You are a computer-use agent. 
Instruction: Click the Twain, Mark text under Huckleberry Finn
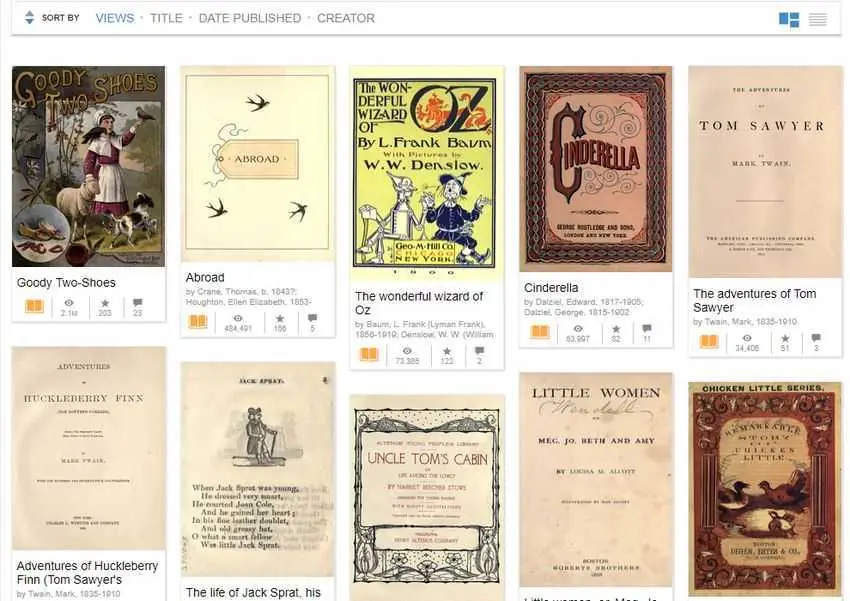[68, 594]
